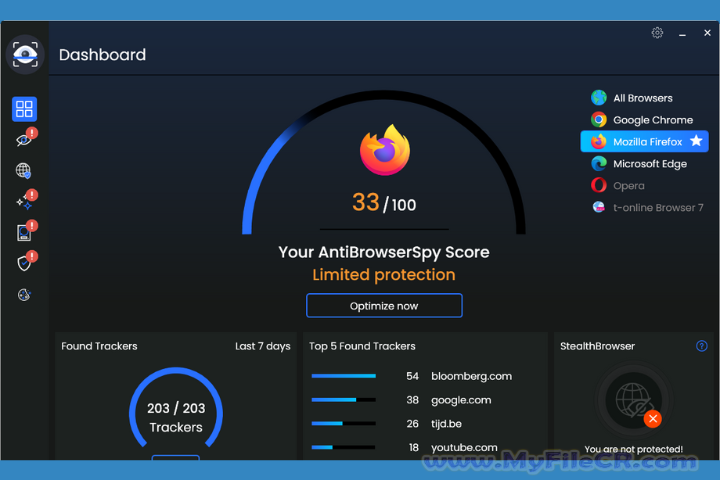The height and width of the screenshot is (480, 720).
Task: Click the AntiBrowserSpy eye logo
Action: tap(25, 54)
